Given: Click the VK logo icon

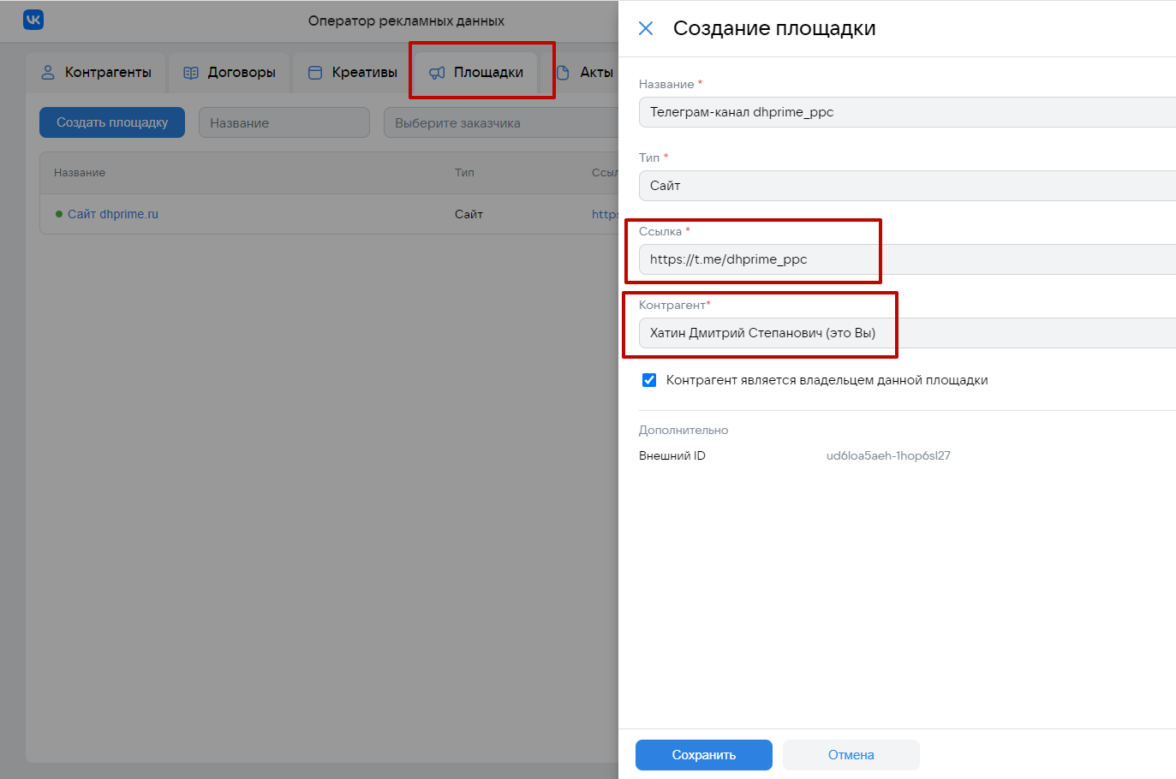Looking at the screenshot, I should point(33,20).
